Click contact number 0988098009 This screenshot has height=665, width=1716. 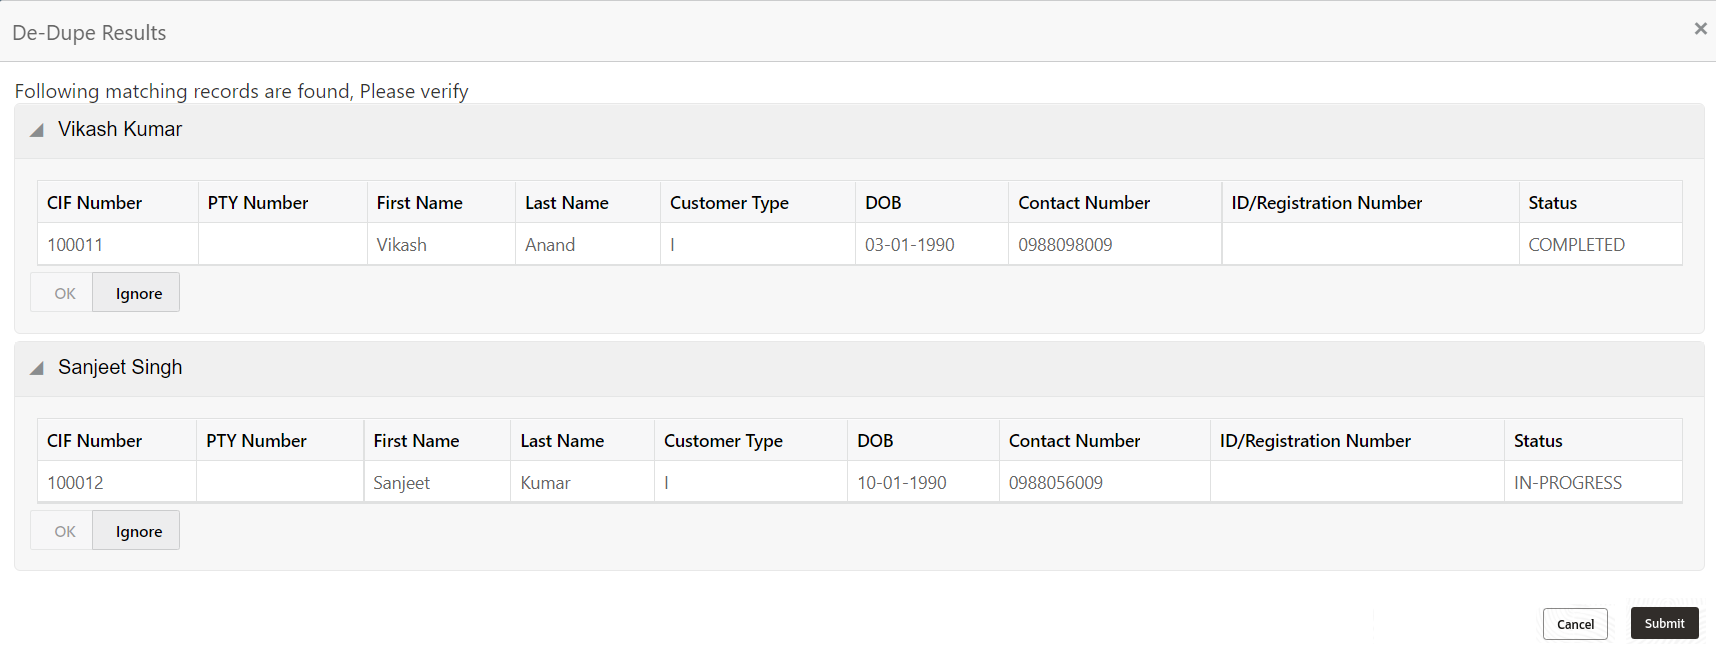1065,245
